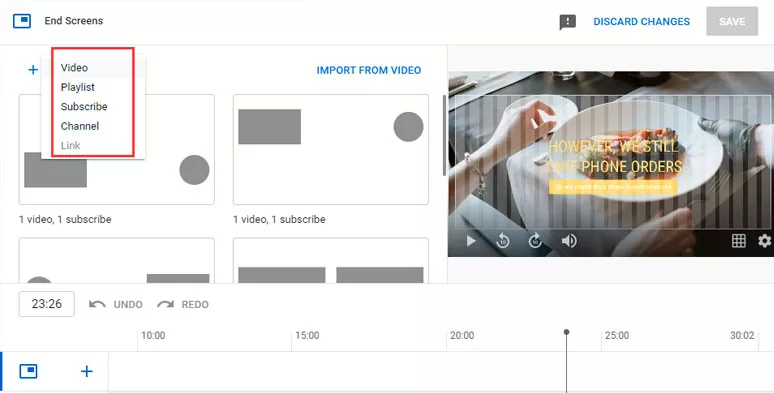The height and width of the screenshot is (393, 774).
Task: Select the right-hand 1 video, 1 subscribe template
Action: (x=331, y=150)
